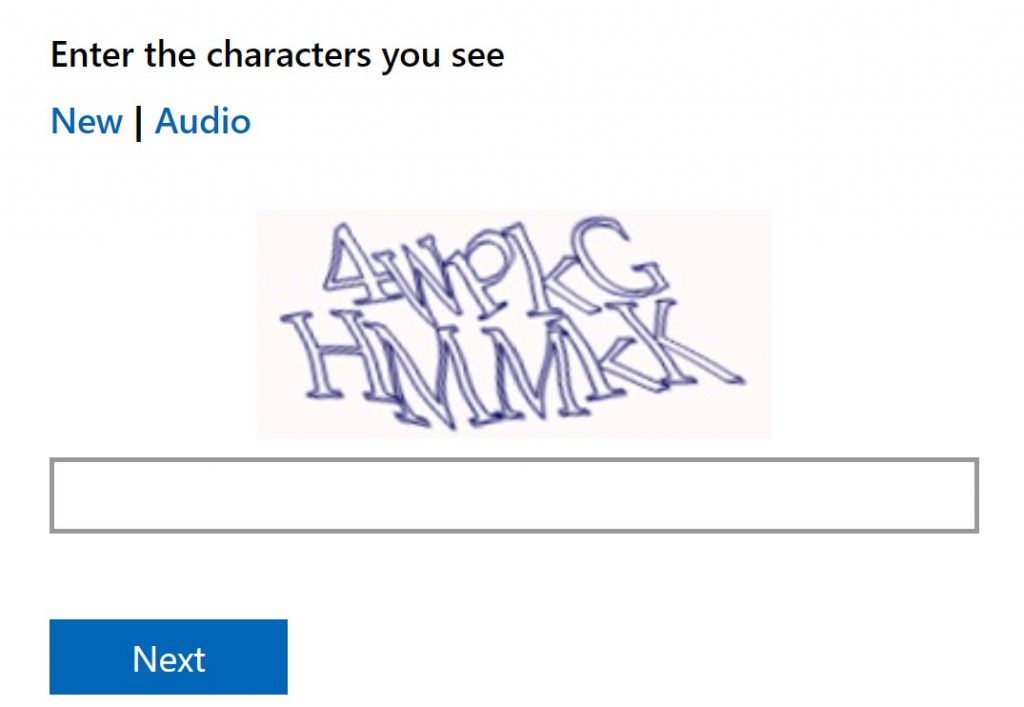Place cursor in the answer input field
The height and width of the screenshot is (707, 1024).
tap(514, 495)
